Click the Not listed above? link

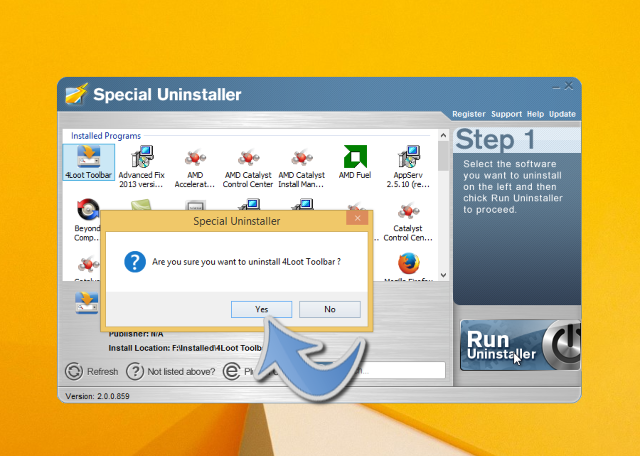(x=181, y=372)
